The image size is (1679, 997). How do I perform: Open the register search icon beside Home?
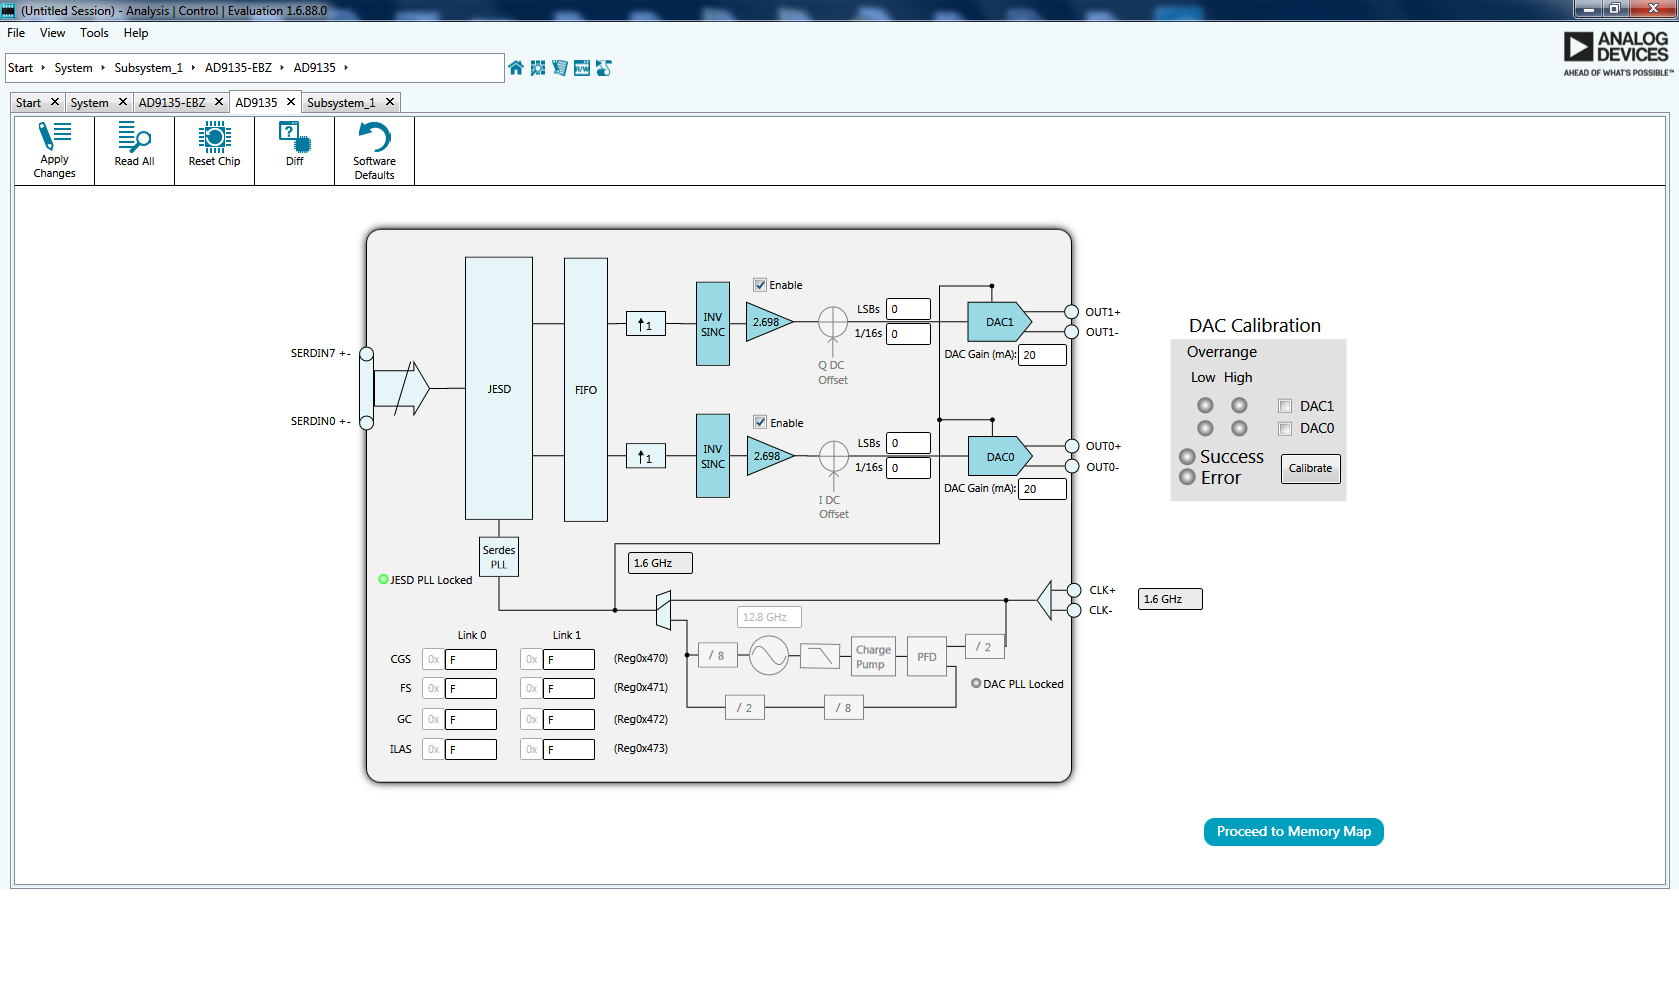(538, 68)
